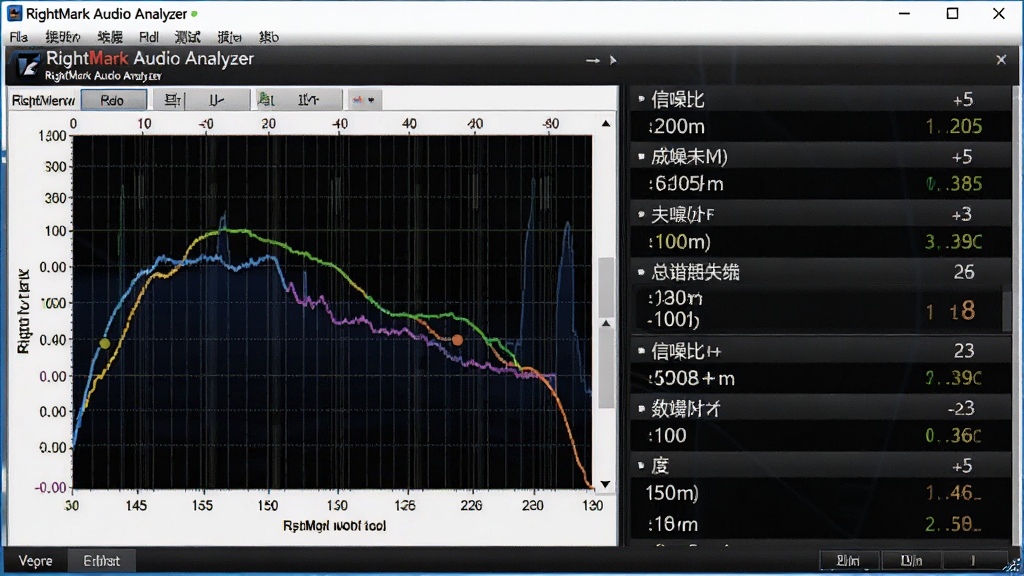Click the third bottom-right status button
Image resolution: width=1024 pixels, height=576 pixels.
tap(972, 560)
